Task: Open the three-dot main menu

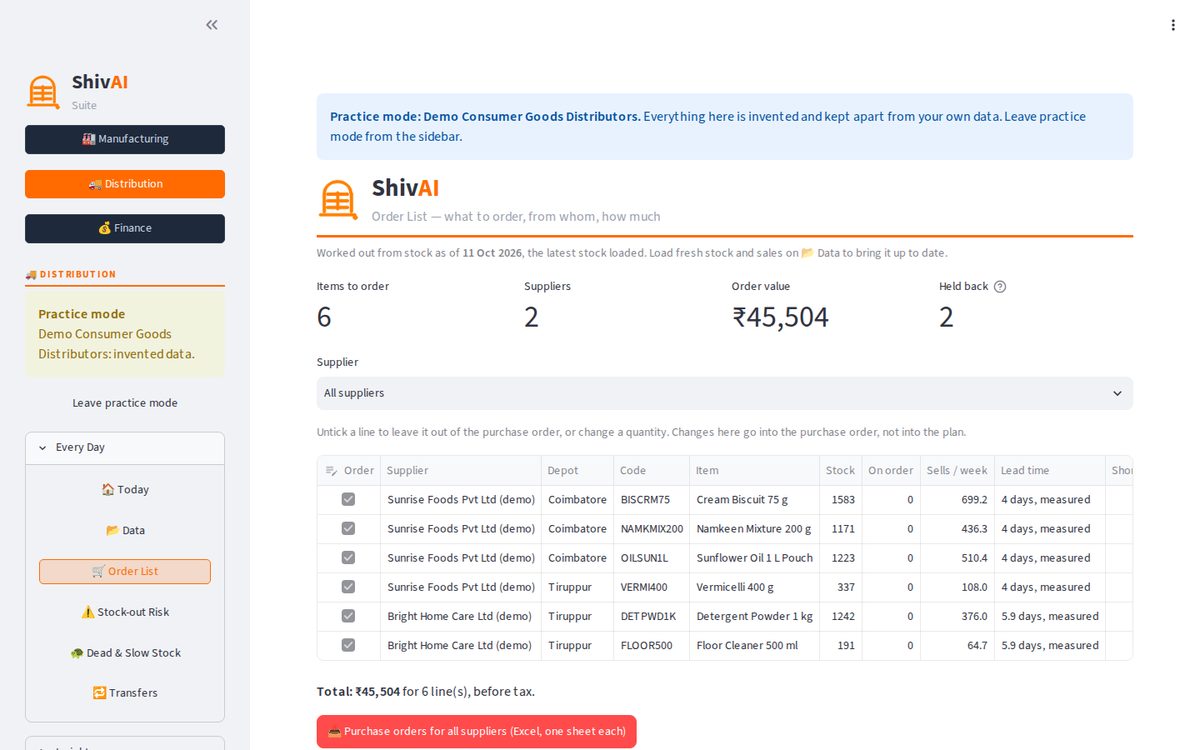Action: pyautogui.click(x=1173, y=25)
